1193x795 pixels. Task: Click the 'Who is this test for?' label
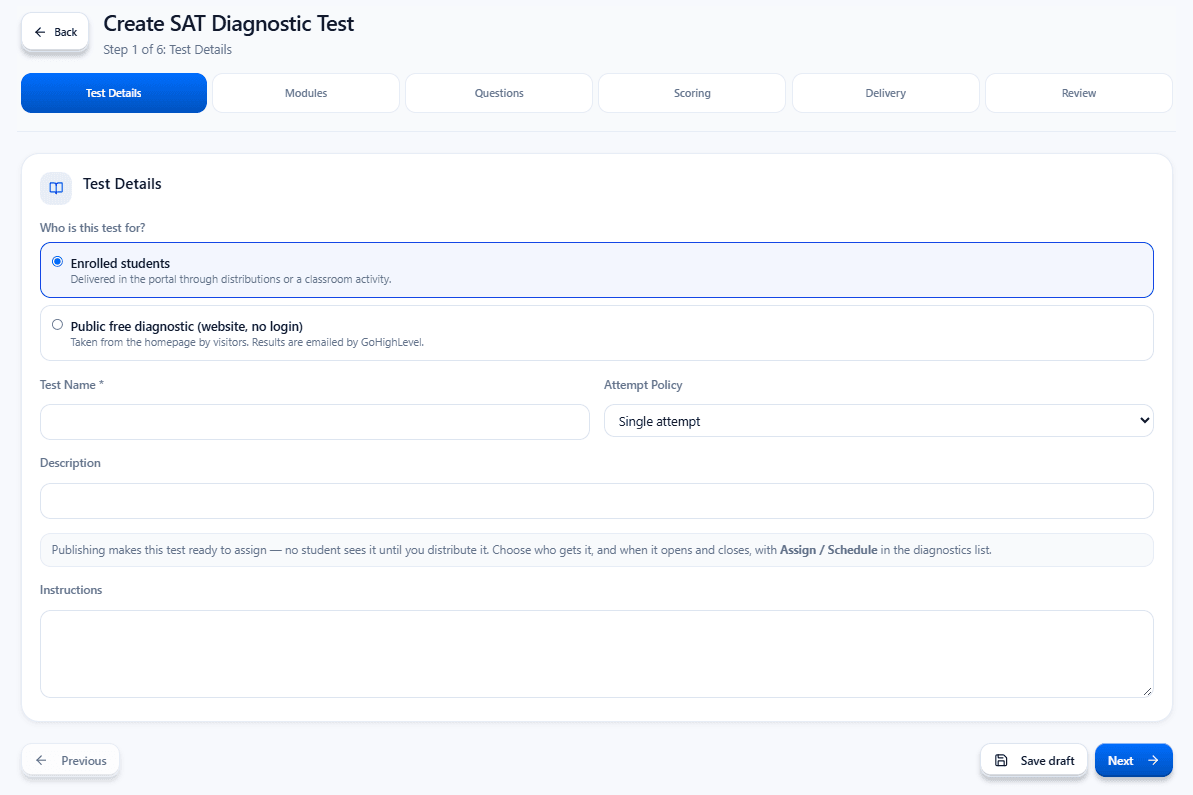point(93,227)
